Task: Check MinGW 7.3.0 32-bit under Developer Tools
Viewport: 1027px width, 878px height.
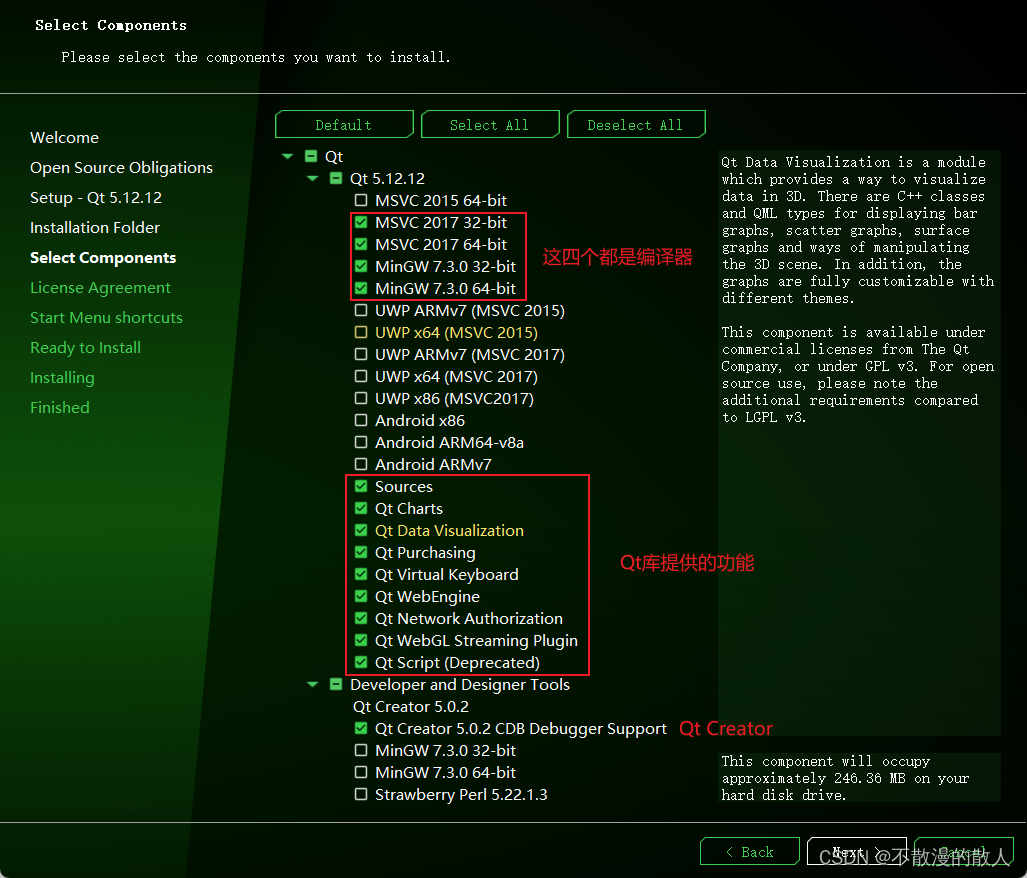Action: [361, 750]
